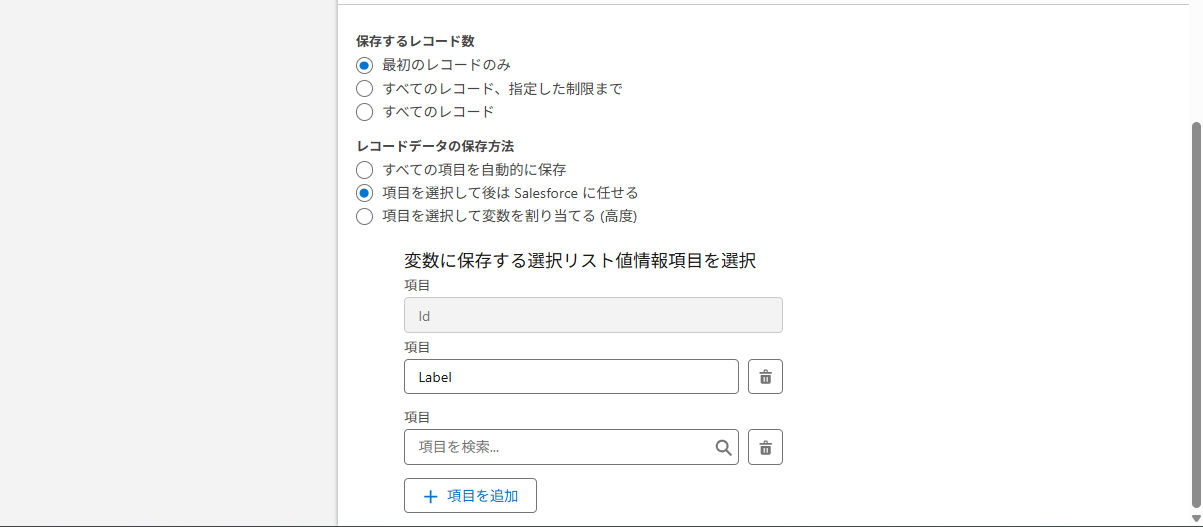Click the disabled Id field
1203x527 pixels.
pyautogui.click(x=592, y=315)
